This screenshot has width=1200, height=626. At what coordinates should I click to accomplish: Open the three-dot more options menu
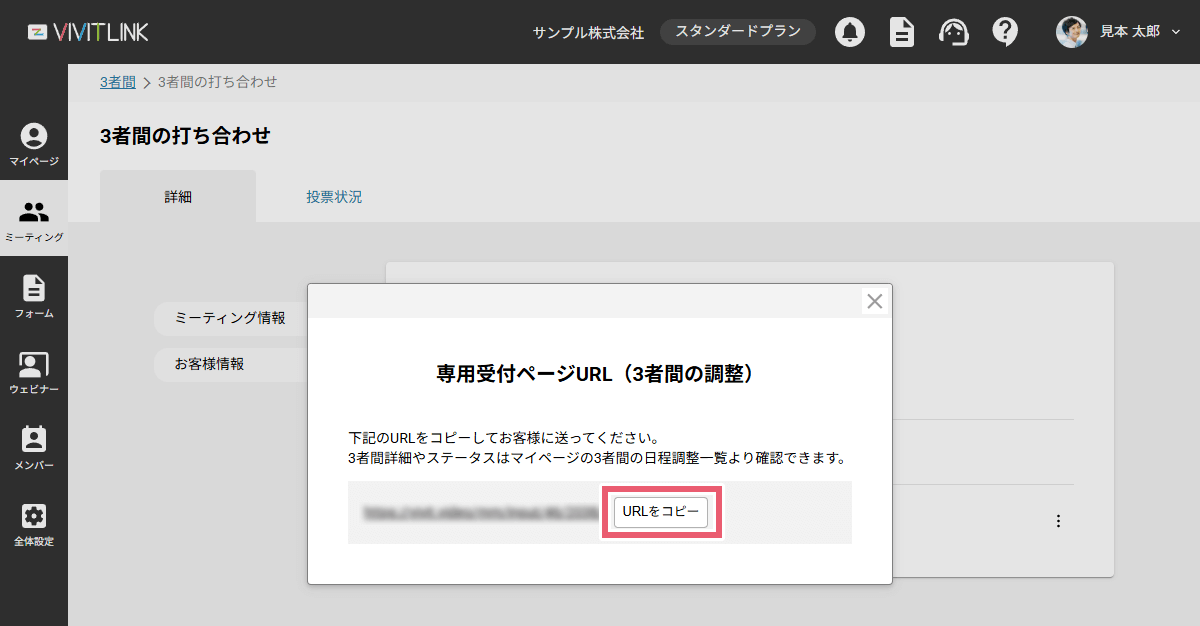click(x=1058, y=521)
